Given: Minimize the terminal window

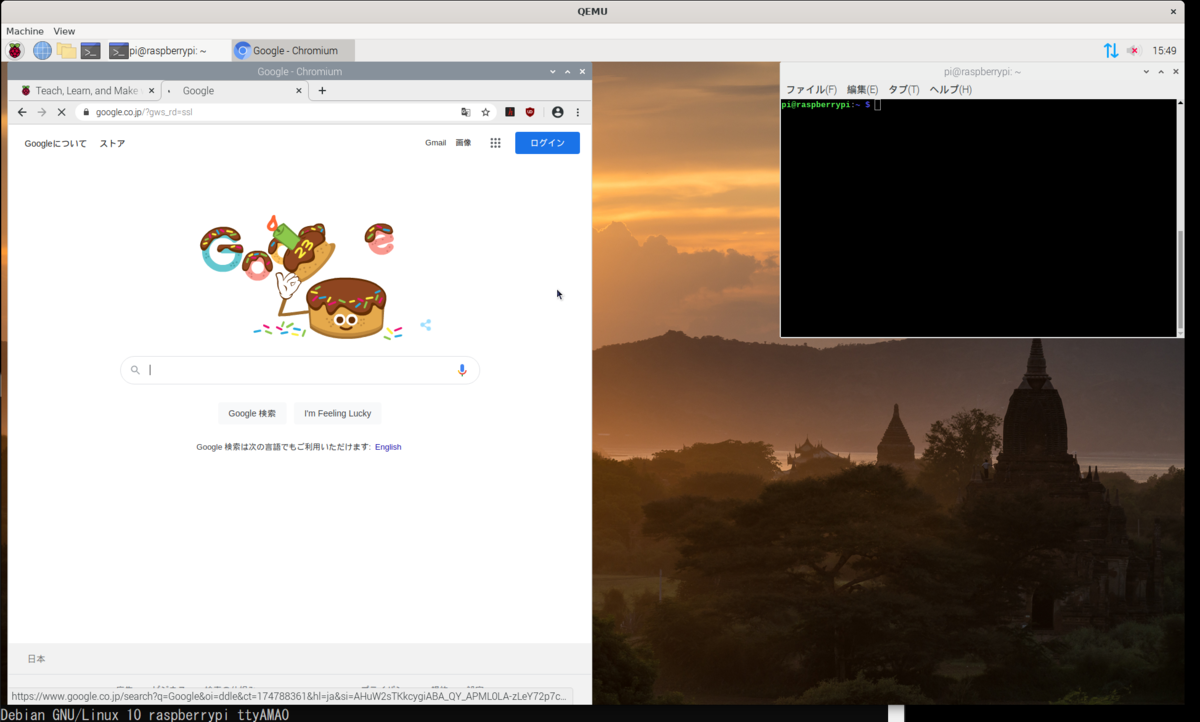Looking at the screenshot, I should [x=1147, y=72].
